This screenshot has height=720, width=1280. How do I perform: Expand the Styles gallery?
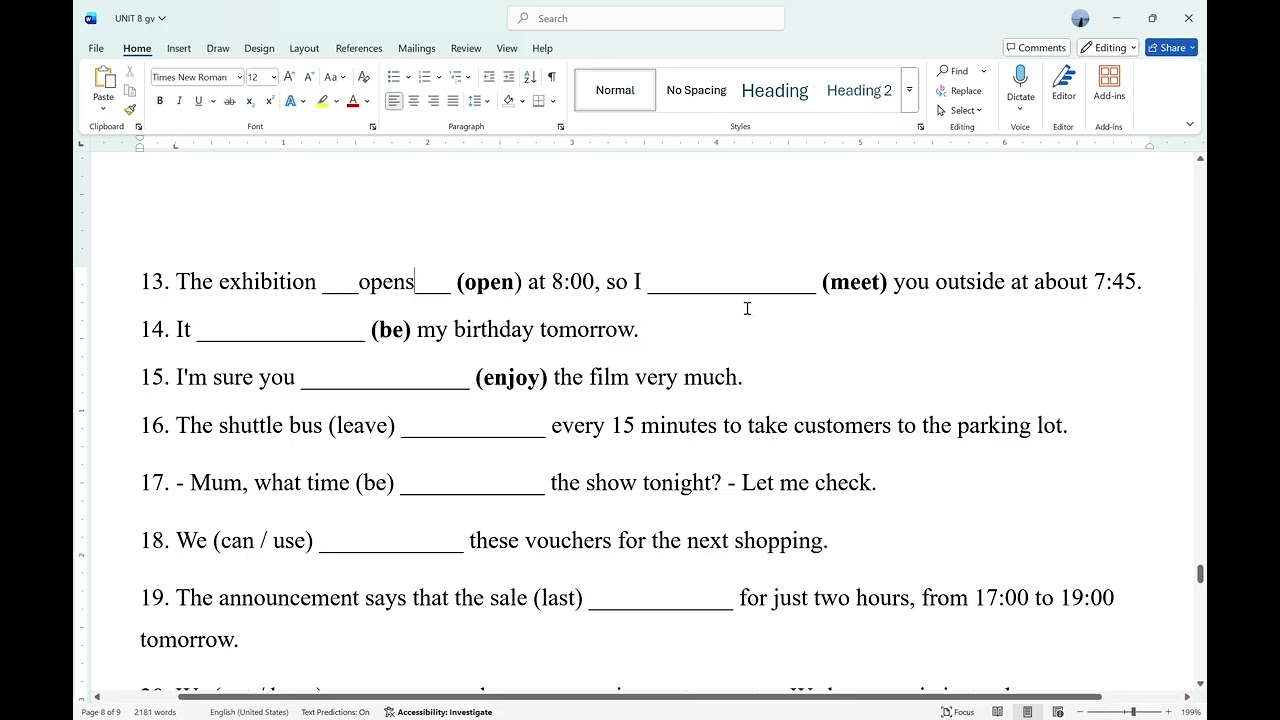(909, 90)
